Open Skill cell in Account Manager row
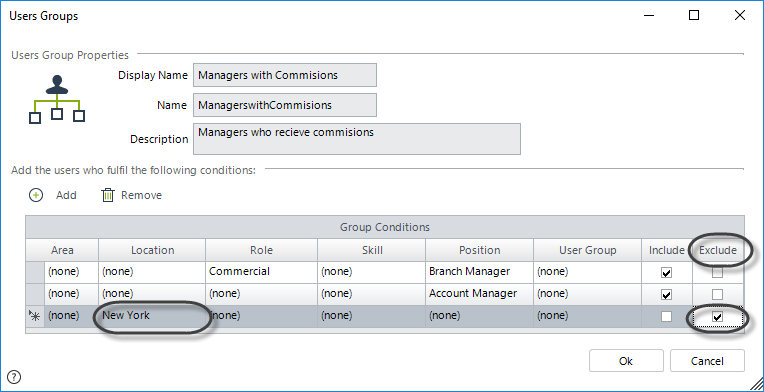Viewport: 764px width, 392px height. click(x=371, y=294)
